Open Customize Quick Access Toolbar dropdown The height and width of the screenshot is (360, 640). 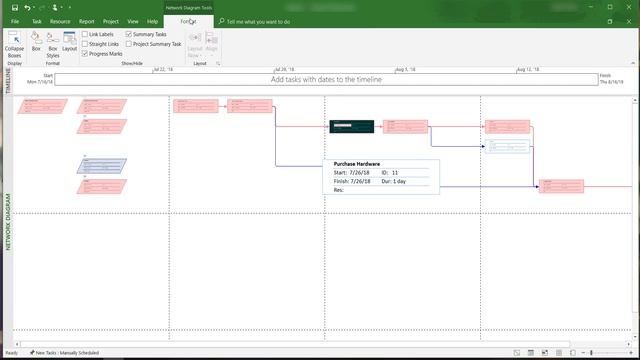[70, 7]
